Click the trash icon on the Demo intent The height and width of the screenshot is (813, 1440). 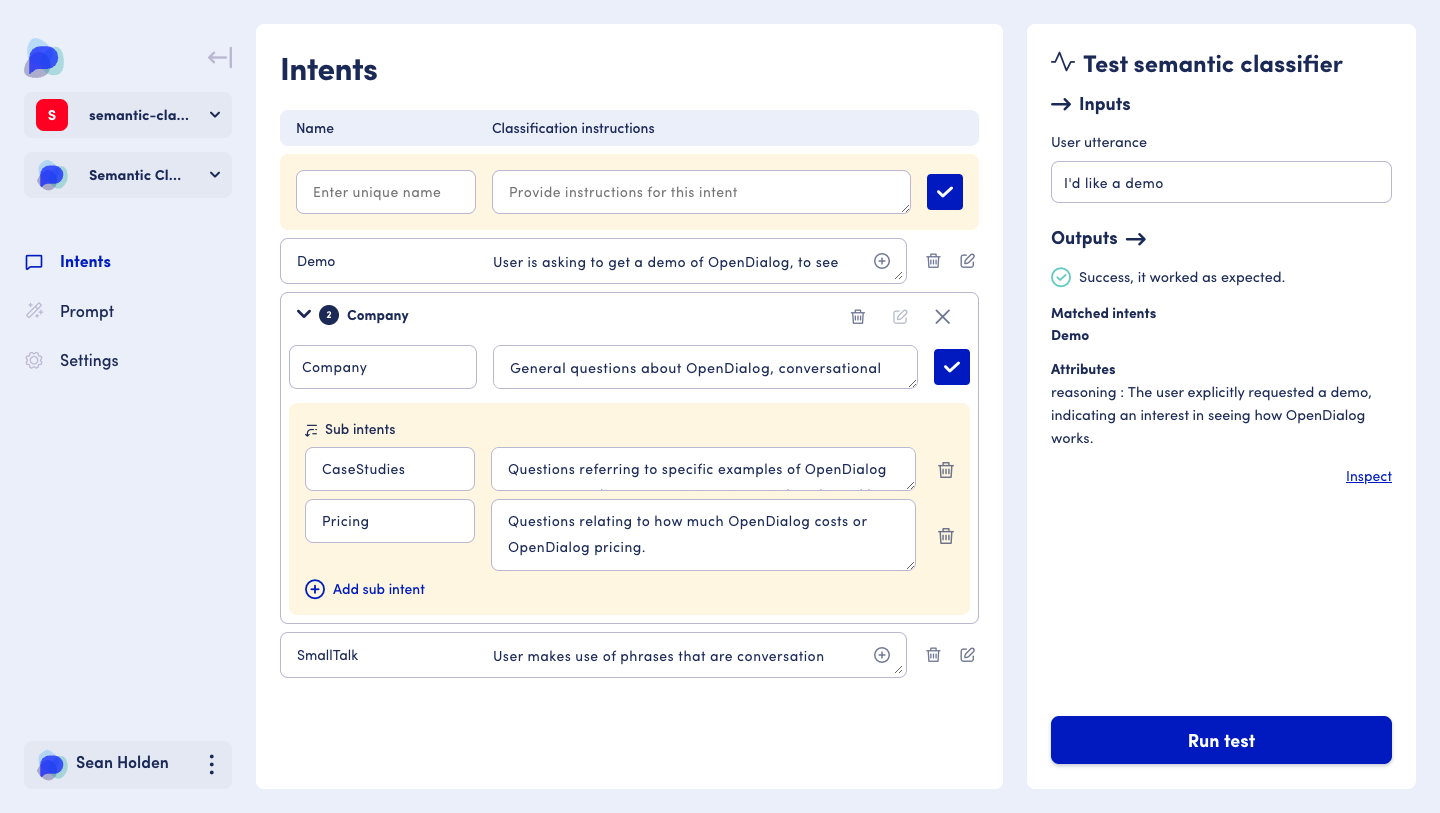933,260
